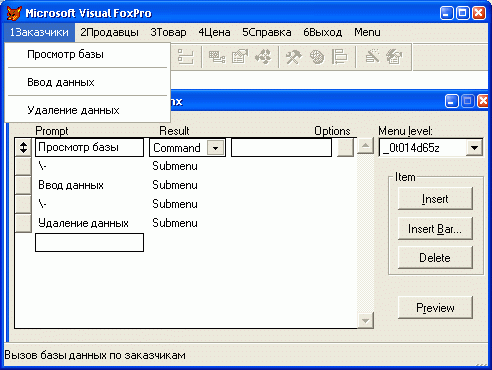Viewport: 492px width, 370px height.
Task: Click the Insert Bar... button
Action: tap(435, 229)
